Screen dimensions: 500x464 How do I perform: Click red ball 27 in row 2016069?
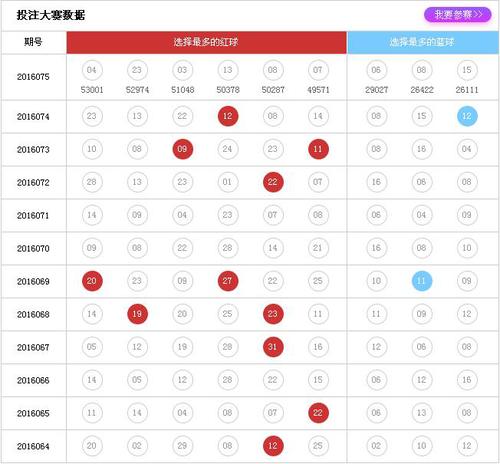[x=228, y=281]
